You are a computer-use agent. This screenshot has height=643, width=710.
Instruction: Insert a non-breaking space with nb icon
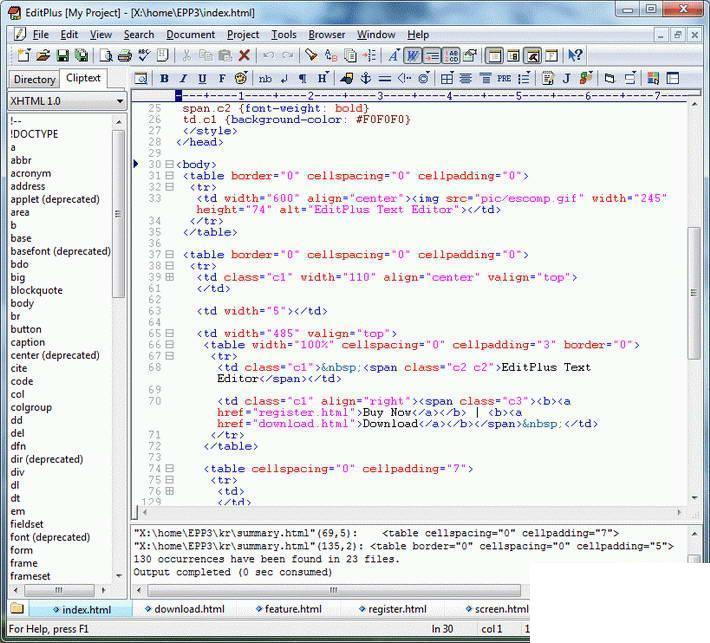[265, 78]
